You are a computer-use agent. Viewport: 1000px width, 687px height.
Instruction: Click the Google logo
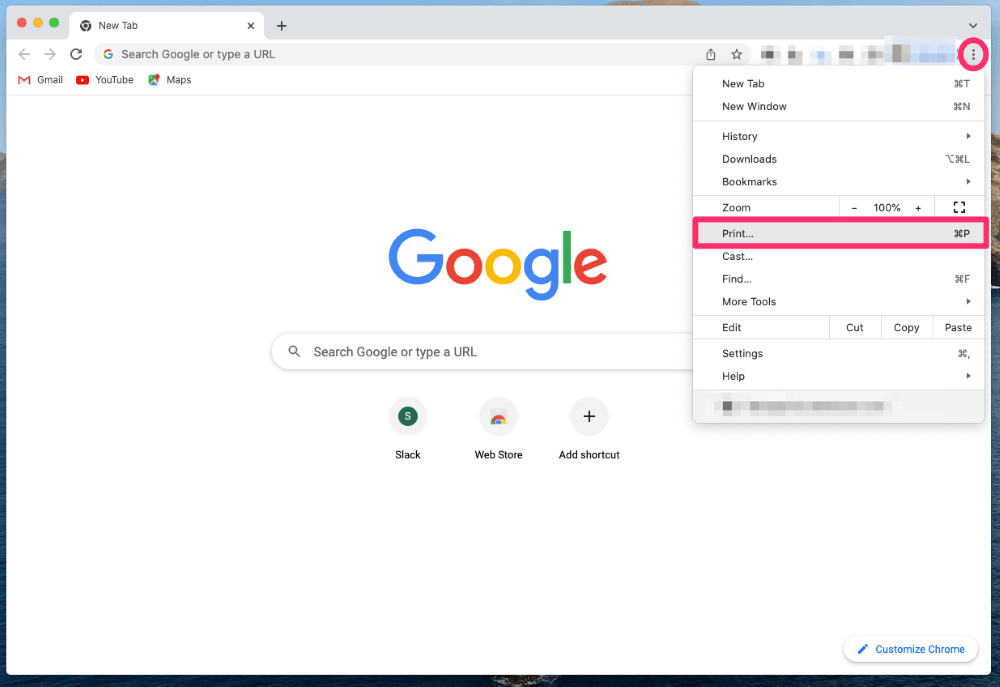[x=497, y=263]
